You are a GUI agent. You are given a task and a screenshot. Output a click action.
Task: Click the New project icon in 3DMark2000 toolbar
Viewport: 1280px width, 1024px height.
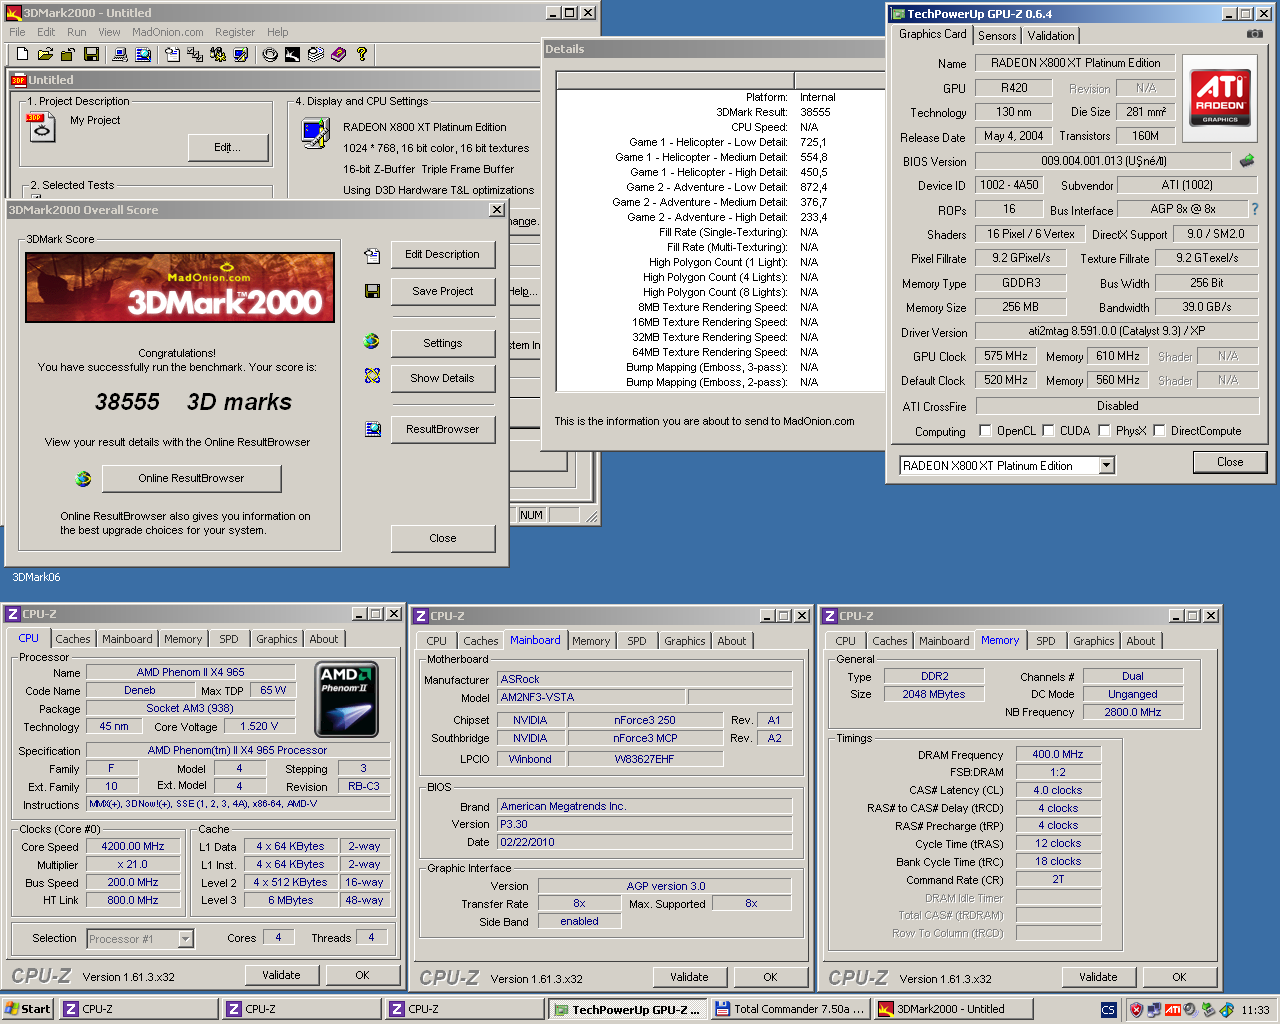coord(22,54)
